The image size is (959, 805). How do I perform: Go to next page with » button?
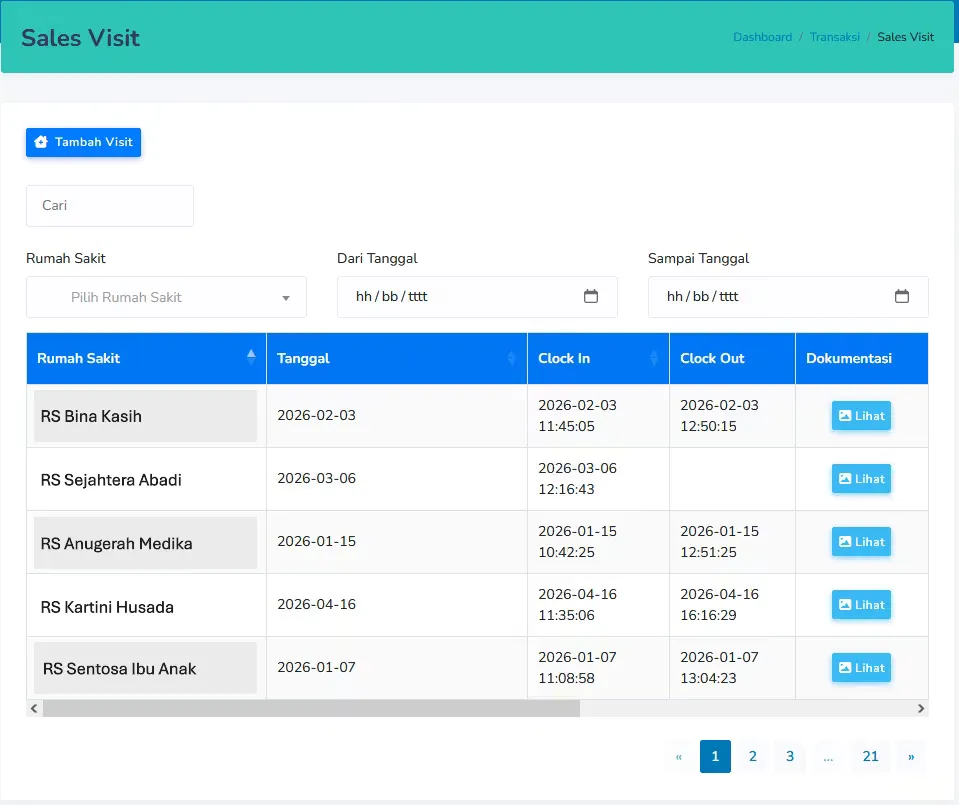(911, 757)
